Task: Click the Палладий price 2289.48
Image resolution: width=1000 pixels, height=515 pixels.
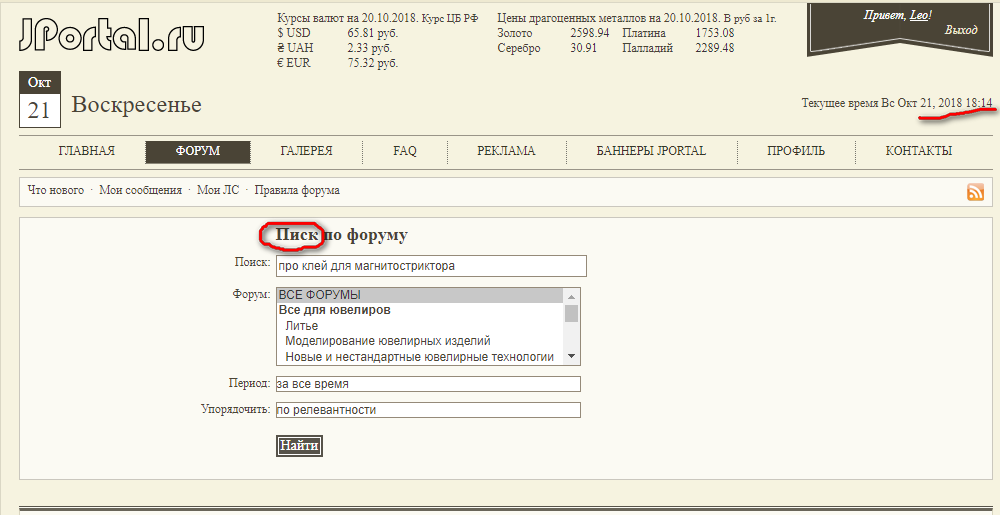Action: click(x=715, y=48)
